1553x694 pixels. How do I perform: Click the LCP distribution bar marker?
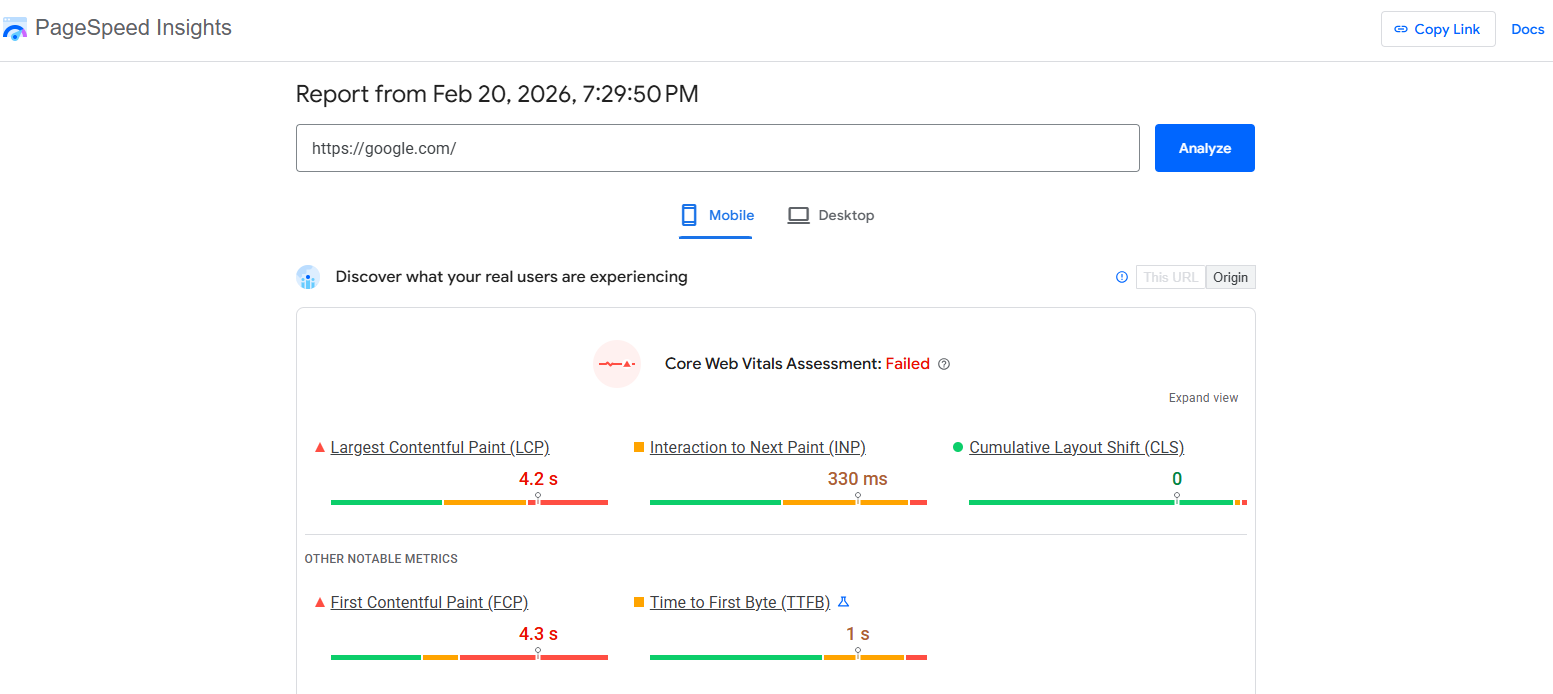[x=538, y=498]
